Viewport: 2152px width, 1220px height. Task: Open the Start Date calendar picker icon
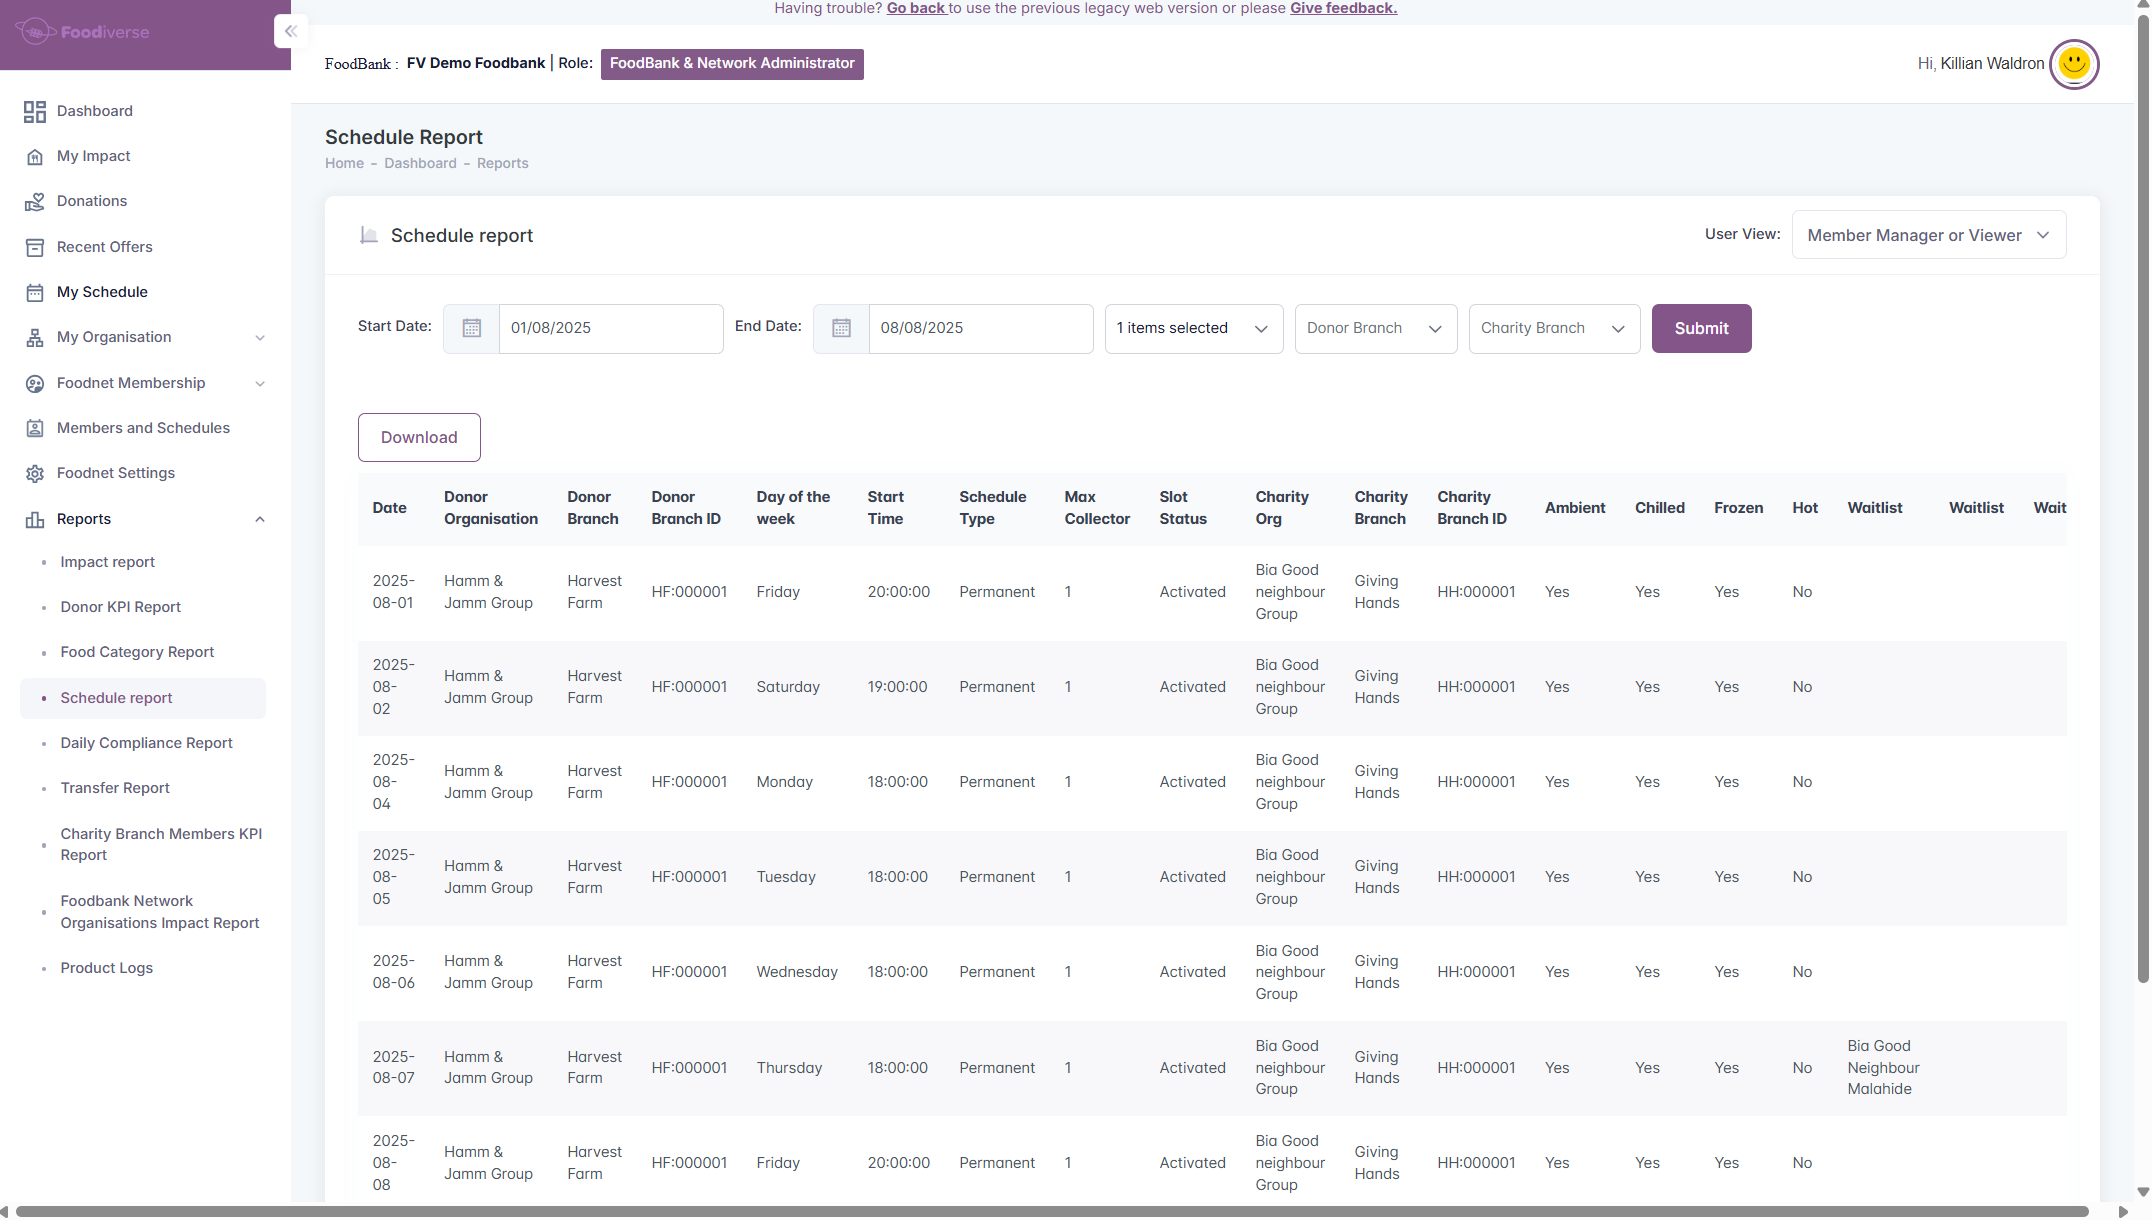click(471, 328)
